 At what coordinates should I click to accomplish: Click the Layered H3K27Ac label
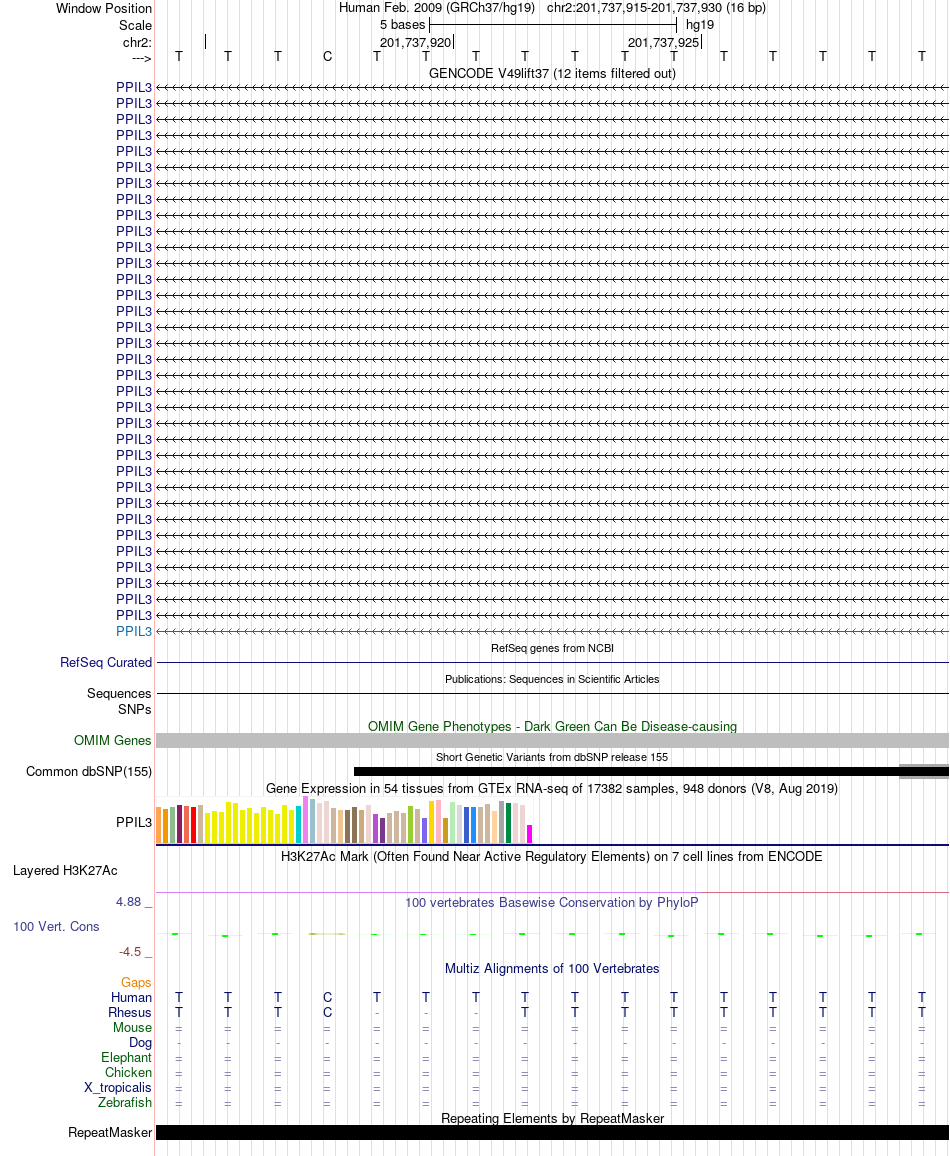pyautogui.click(x=65, y=870)
